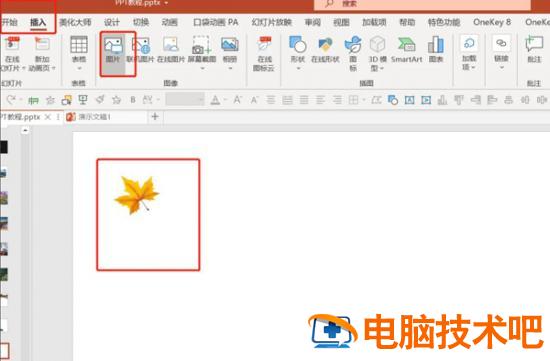Click the search box in title bar
Image resolution: width=550 pixels, height=361 pixels.
tap(422, 4)
